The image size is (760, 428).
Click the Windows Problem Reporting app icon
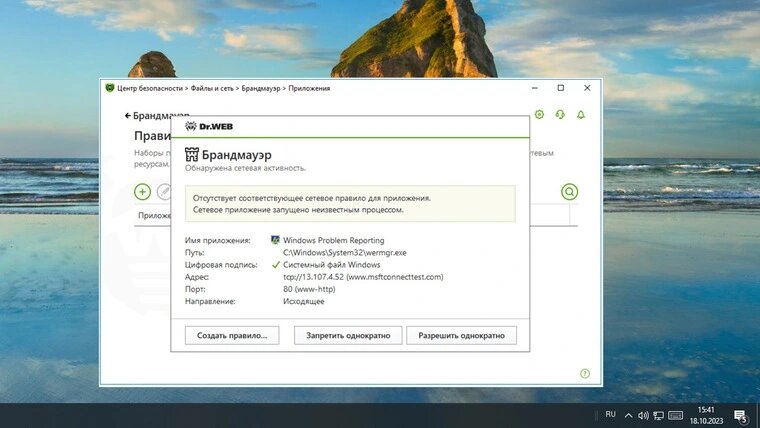coord(275,240)
